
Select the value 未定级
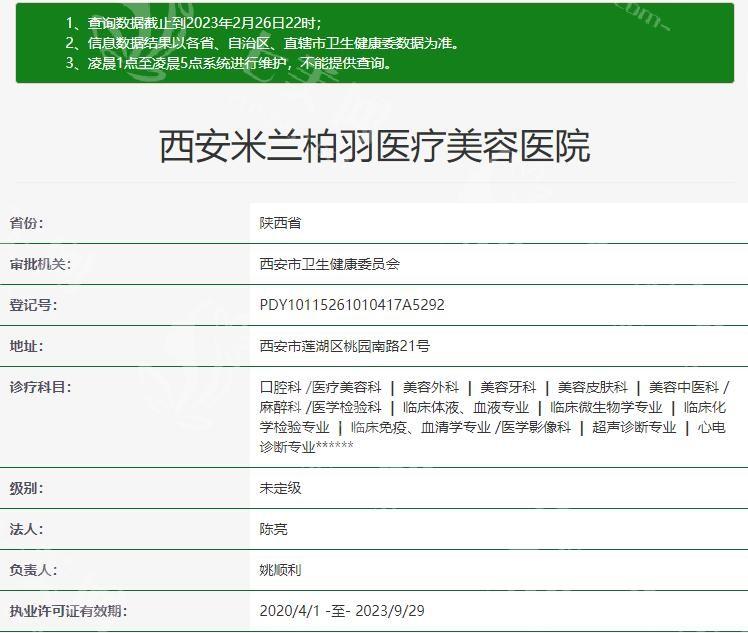[x=280, y=488]
